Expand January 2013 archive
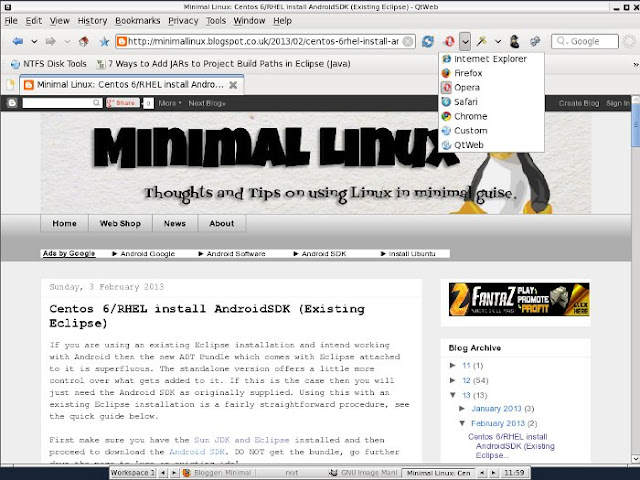 (462, 408)
